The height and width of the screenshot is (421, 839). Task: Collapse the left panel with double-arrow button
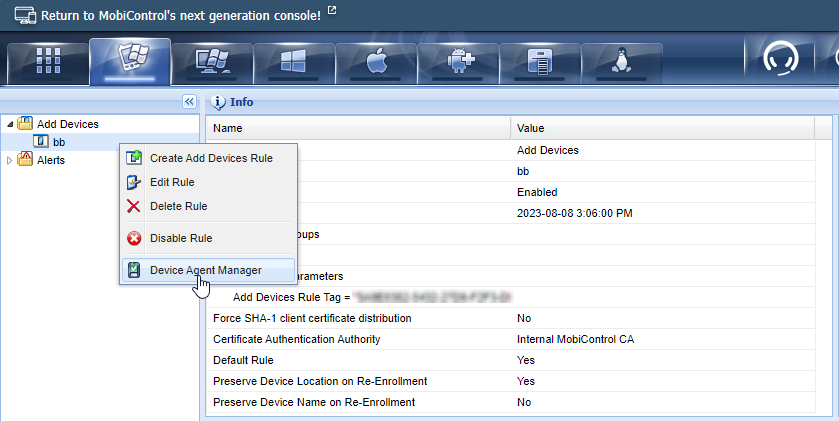[189, 102]
